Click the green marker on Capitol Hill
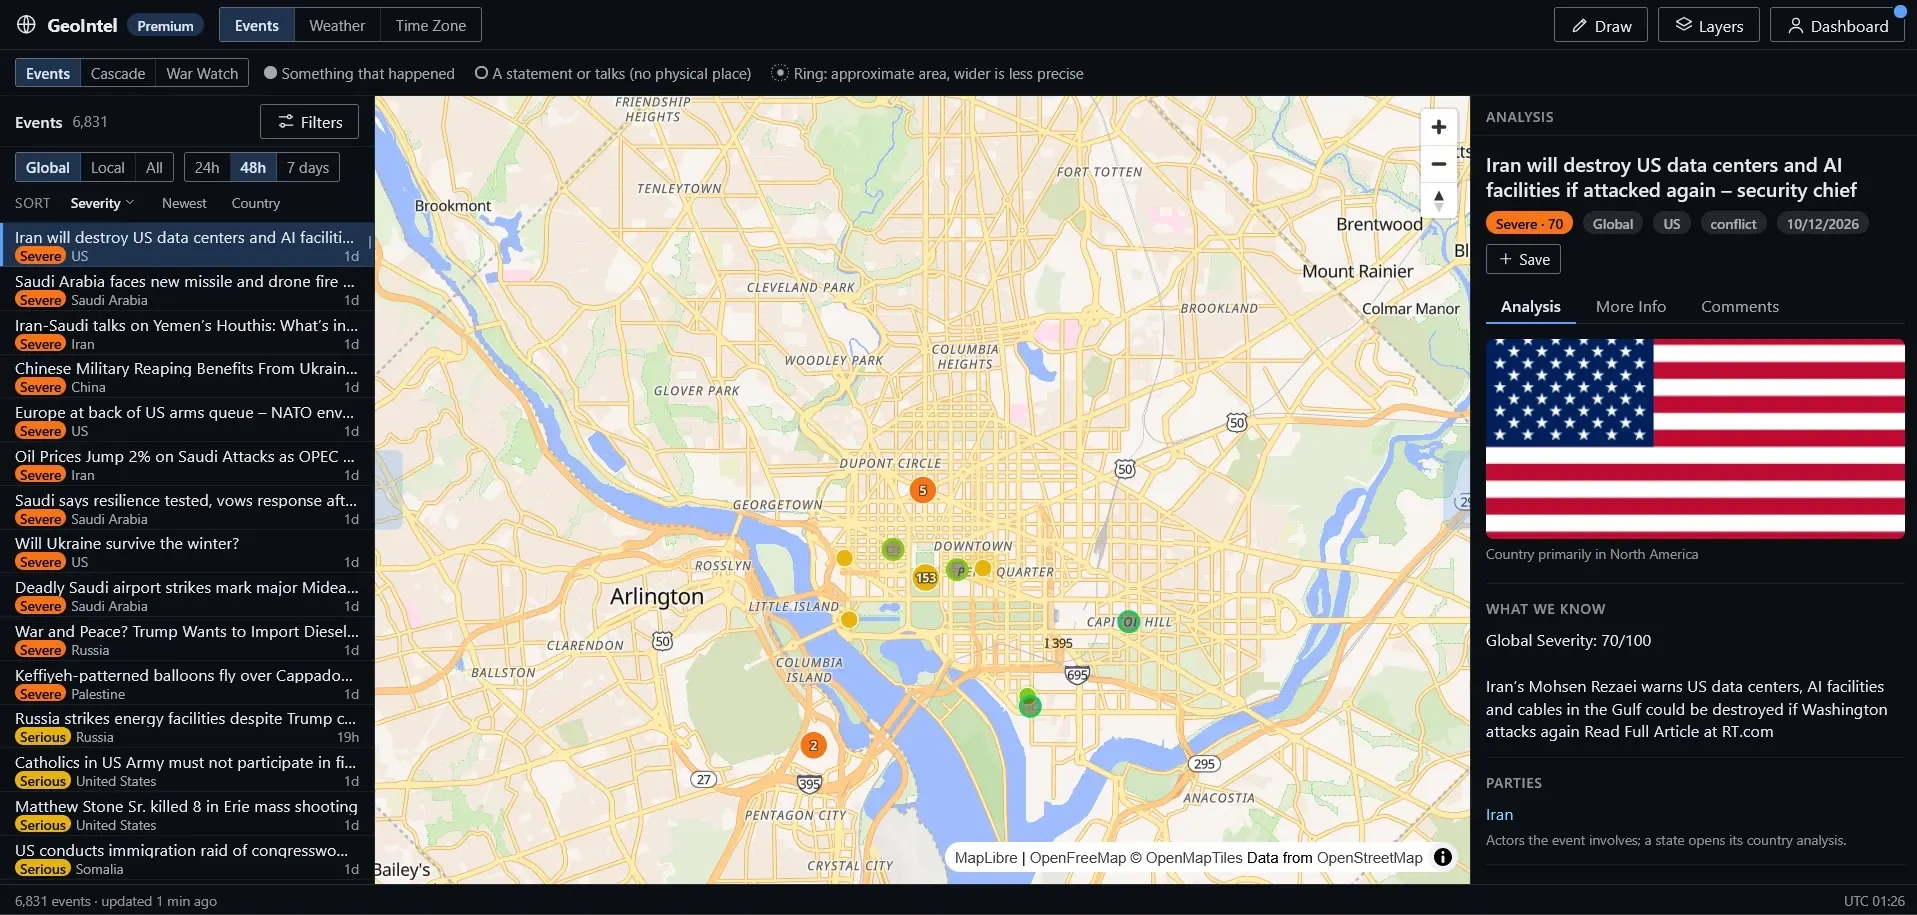1917x915 pixels. click(1128, 622)
